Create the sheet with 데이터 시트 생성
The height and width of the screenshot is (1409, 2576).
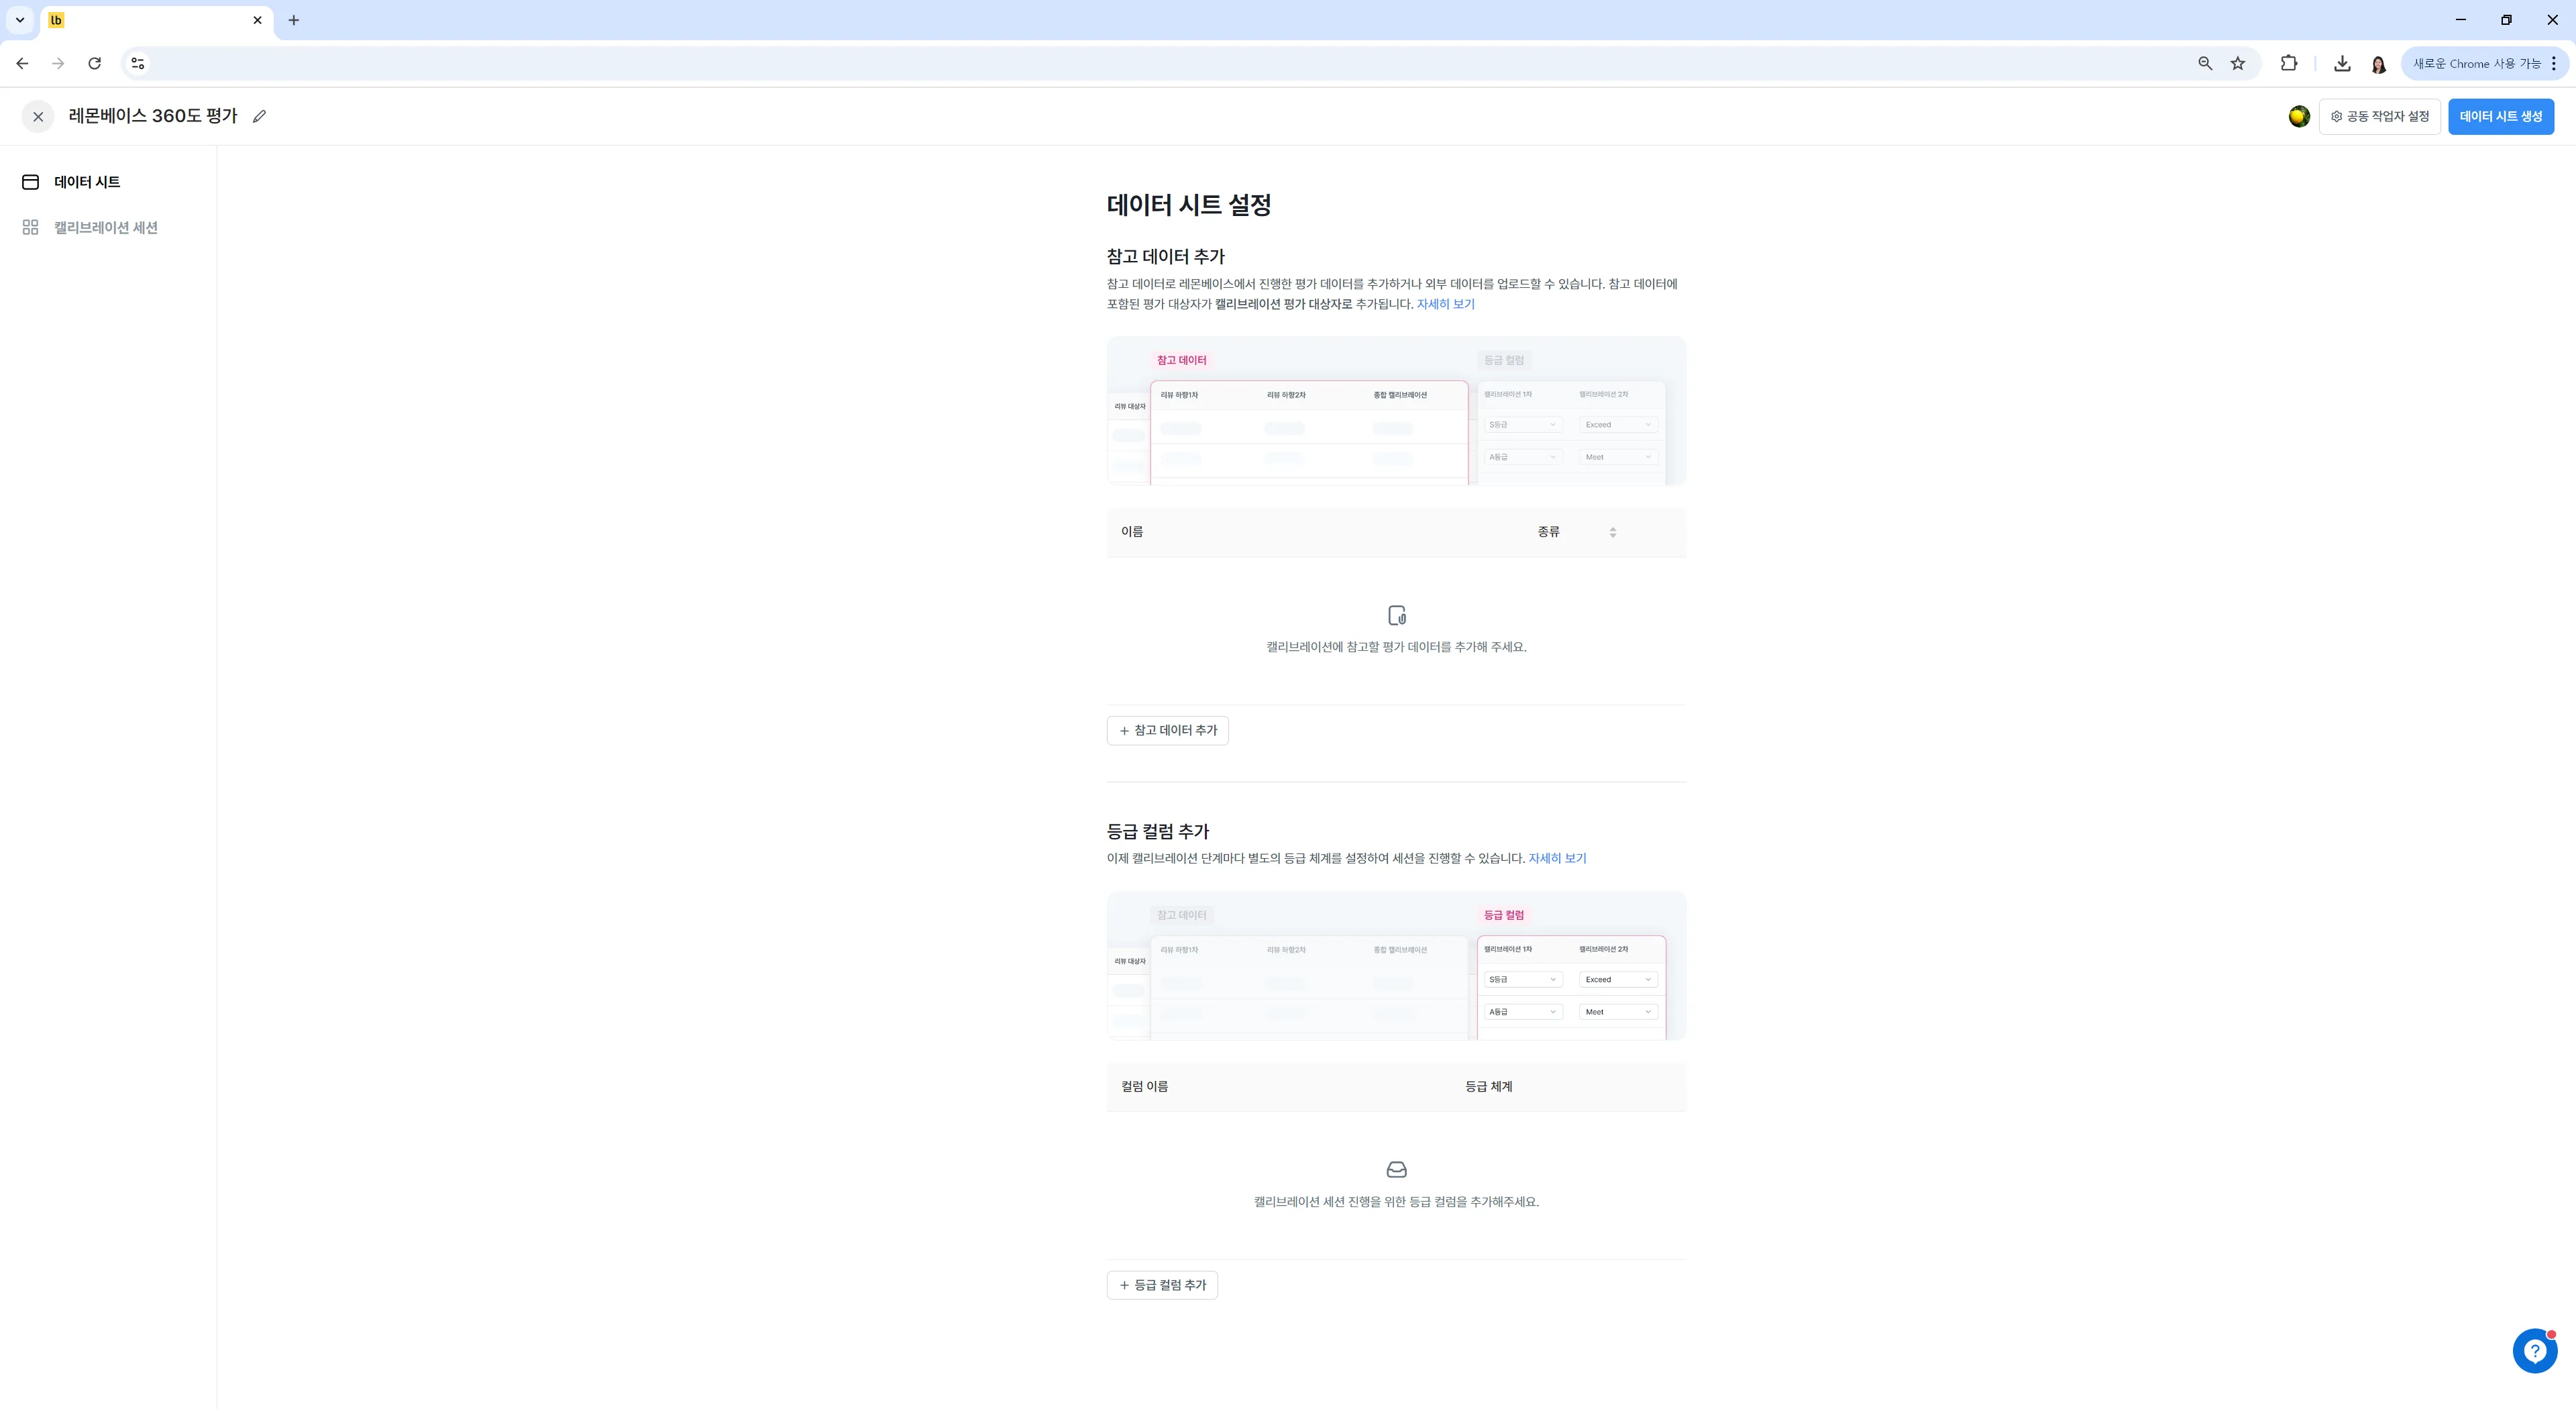coord(2500,117)
